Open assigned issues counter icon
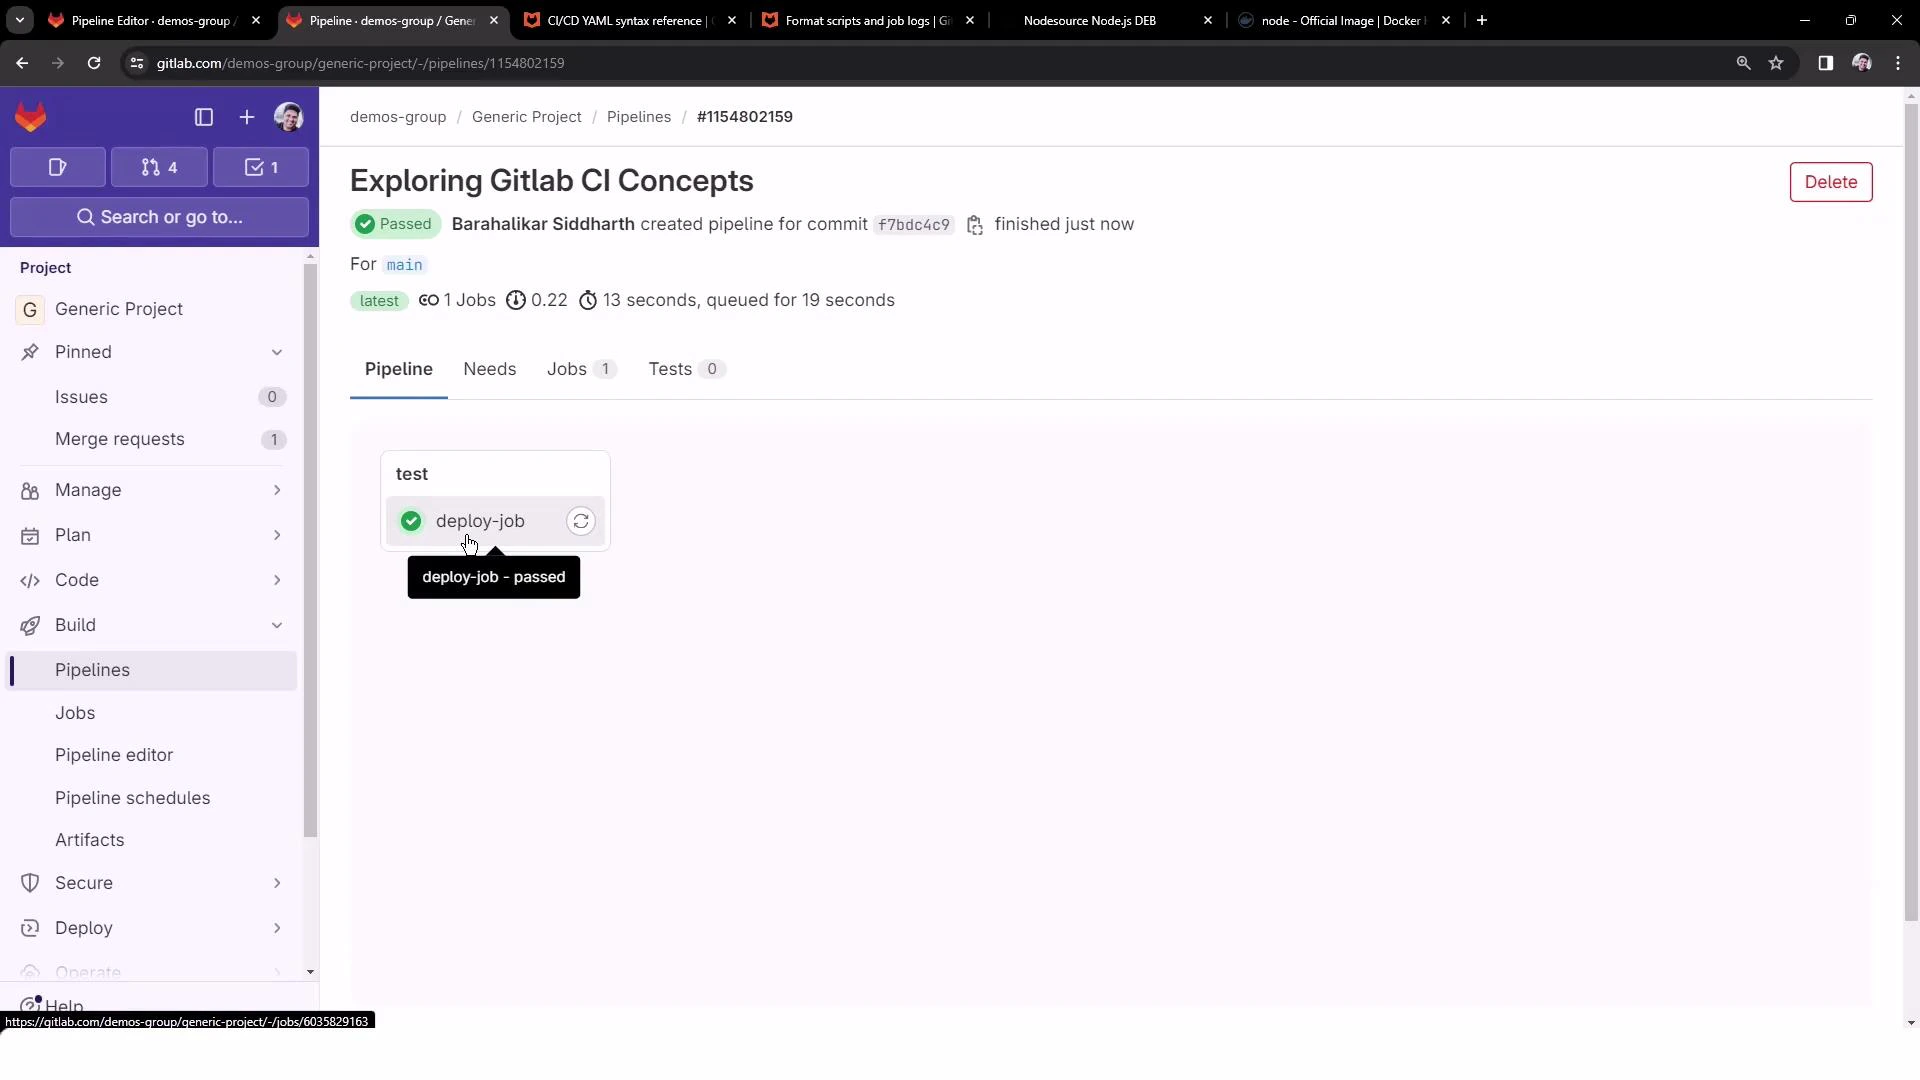The image size is (1920, 1080). tap(58, 167)
